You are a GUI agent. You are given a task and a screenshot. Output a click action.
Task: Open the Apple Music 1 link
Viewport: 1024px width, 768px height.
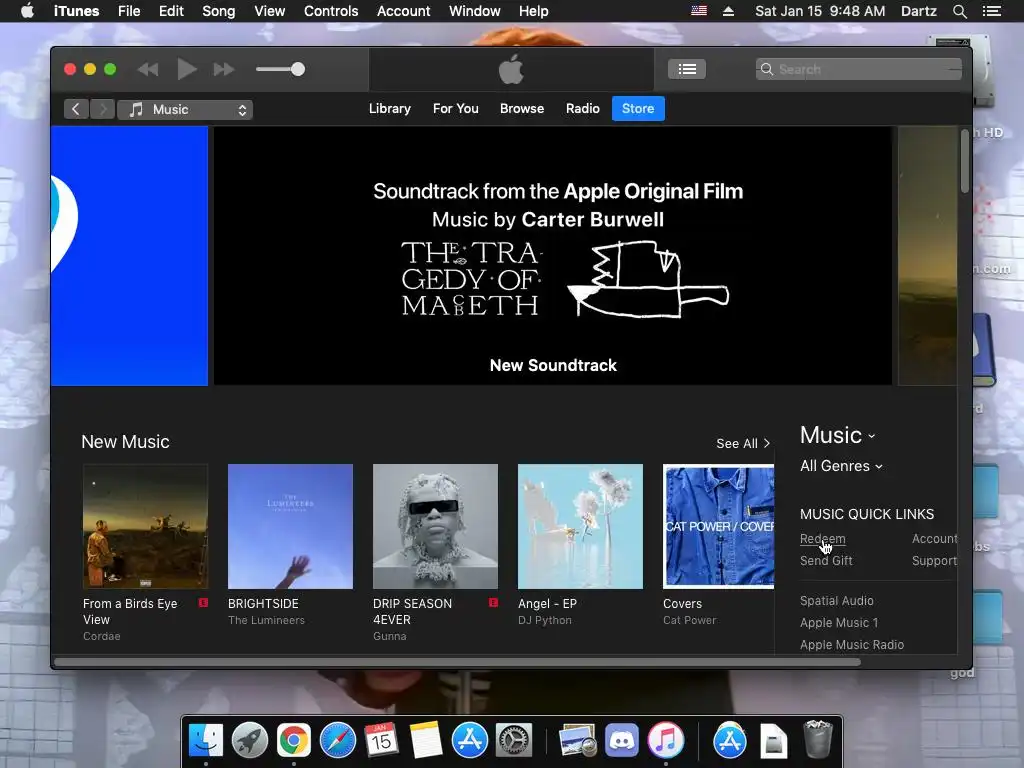coord(839,623)
